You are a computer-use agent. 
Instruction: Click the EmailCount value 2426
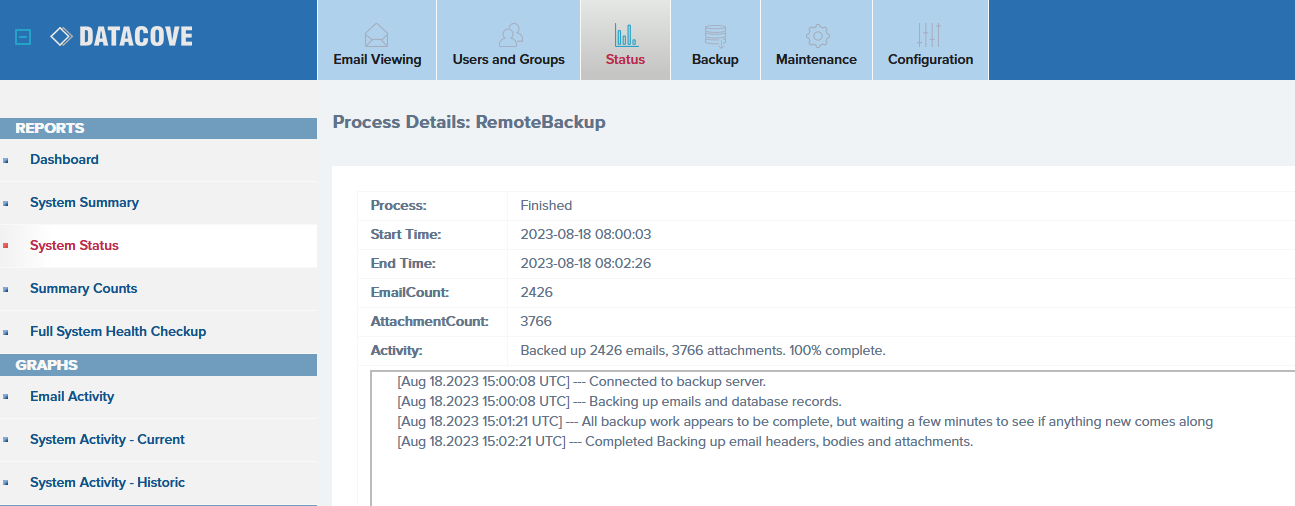537,292
